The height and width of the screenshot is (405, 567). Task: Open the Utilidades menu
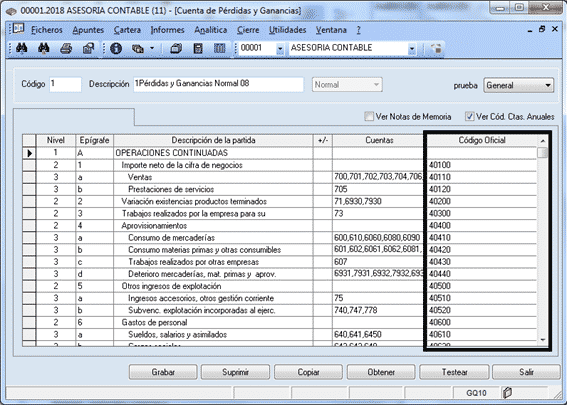point(287,30)
